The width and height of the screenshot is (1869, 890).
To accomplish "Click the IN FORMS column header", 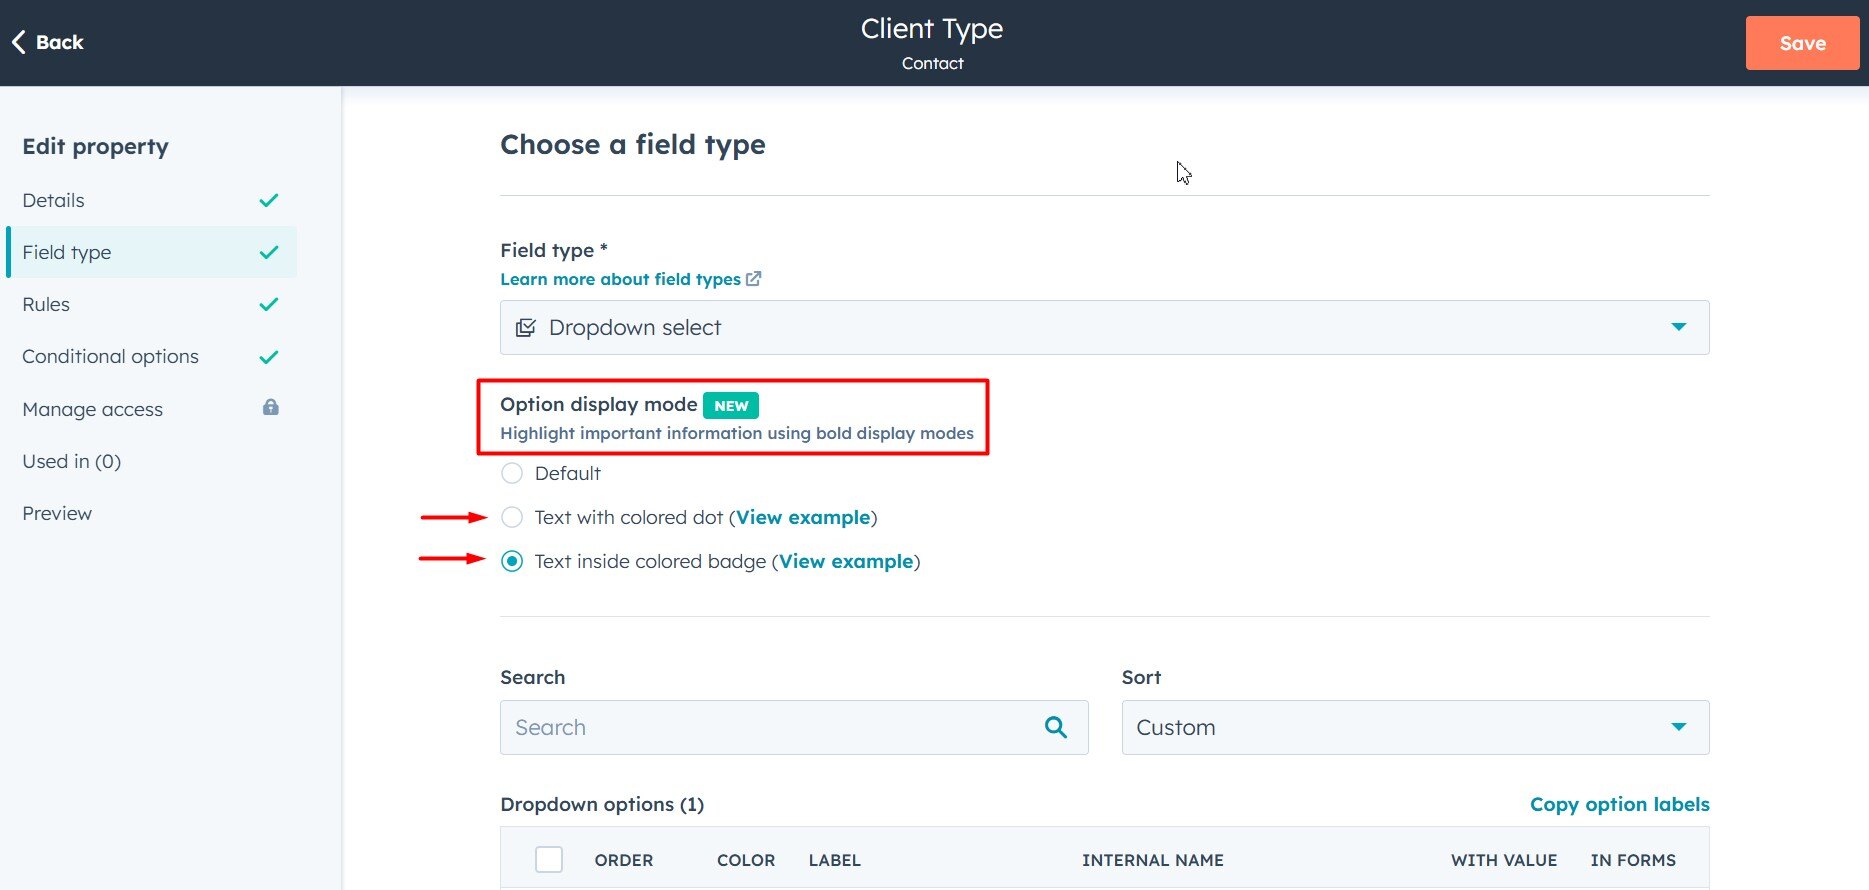I will (x=1633, y=860).
